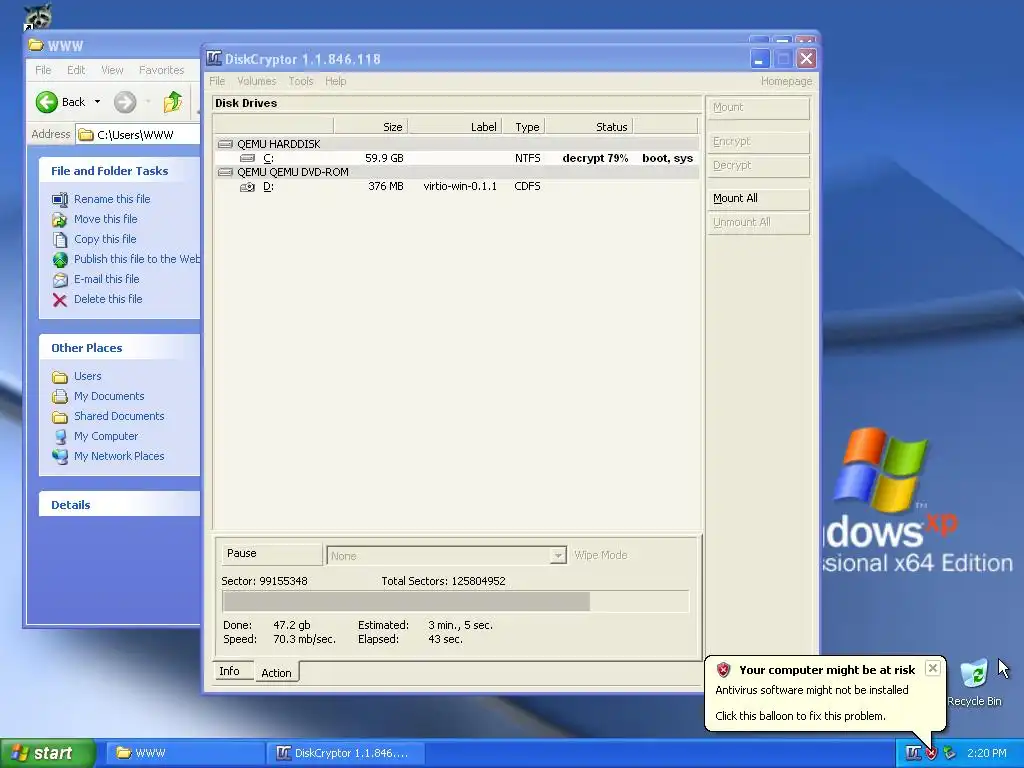Click the Encrypt button
Viewport: 1024px width, 768px height.
pyautogui.click(x=758, y=142)
